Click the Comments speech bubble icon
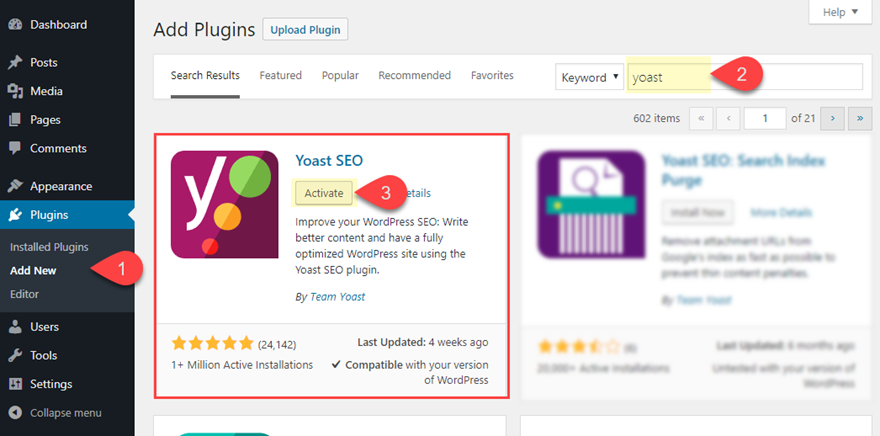The image size is (880, 436). coord(15,149)
